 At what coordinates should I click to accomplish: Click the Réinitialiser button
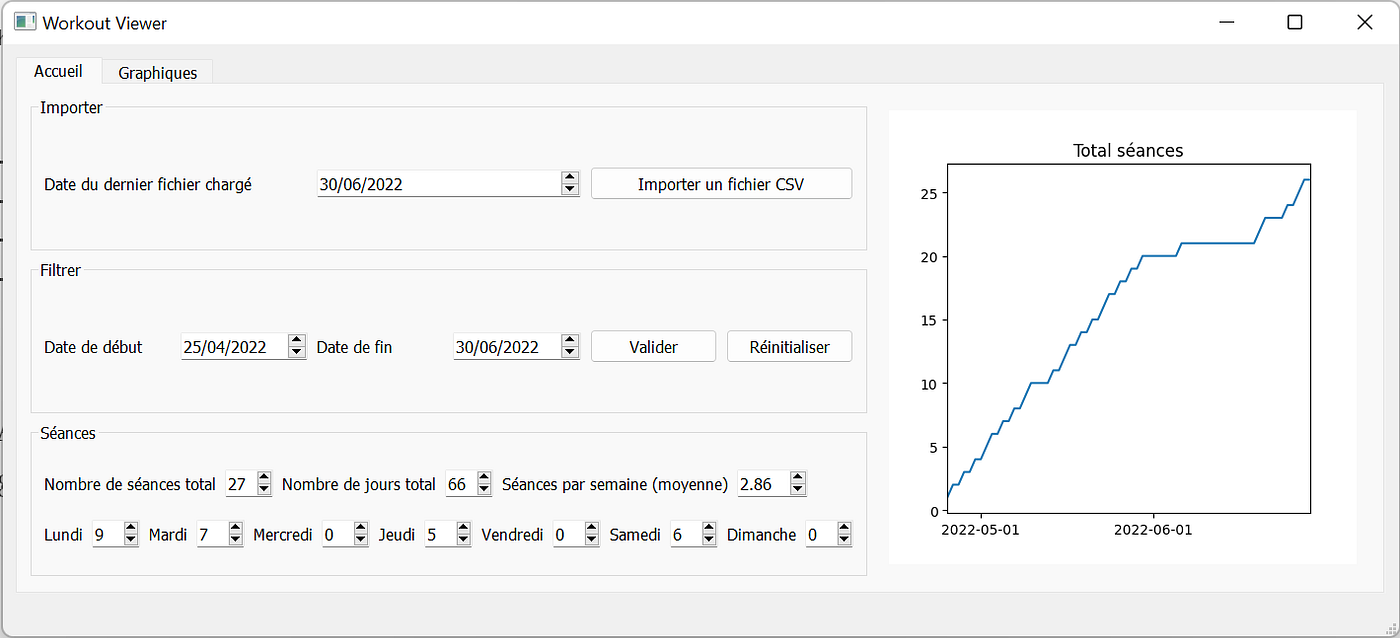(789, 346)
